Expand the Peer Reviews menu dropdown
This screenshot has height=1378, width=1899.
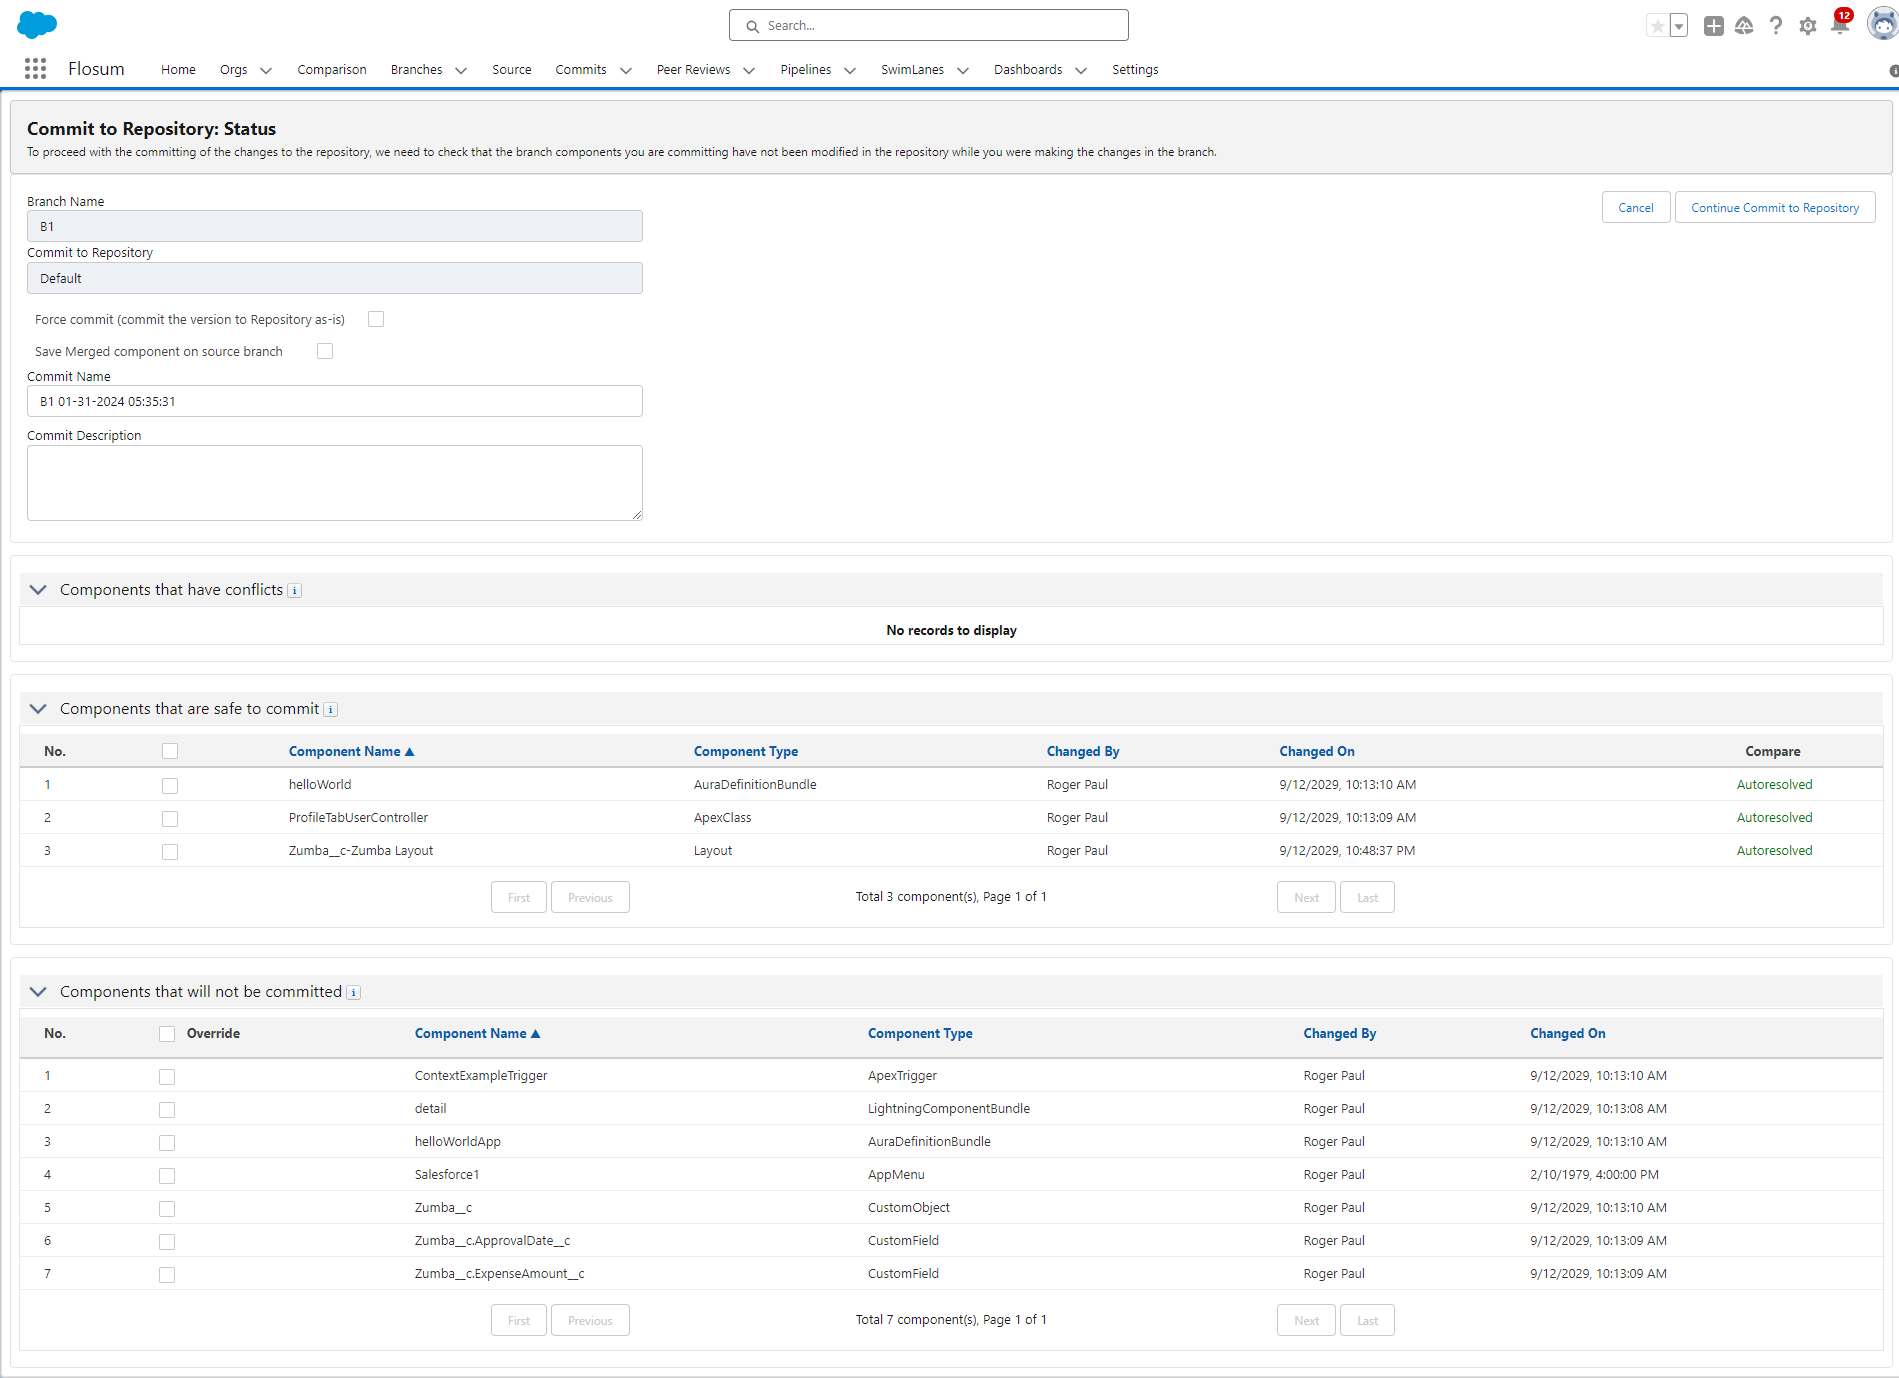pyautogui.click(x=749, y=70)
